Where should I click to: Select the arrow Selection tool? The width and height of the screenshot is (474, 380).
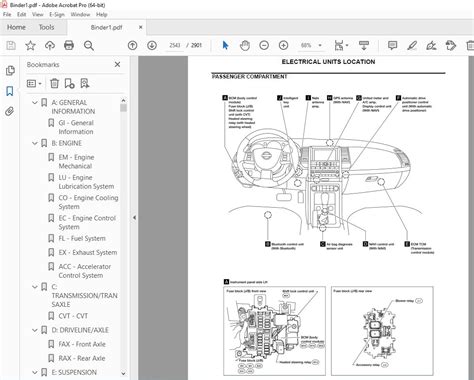click(225, 45)
